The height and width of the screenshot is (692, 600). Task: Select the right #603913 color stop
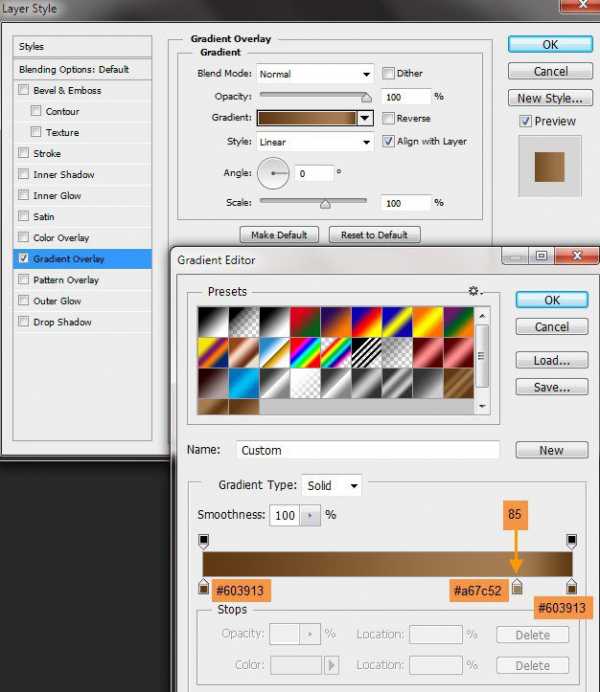click(571, 586)
